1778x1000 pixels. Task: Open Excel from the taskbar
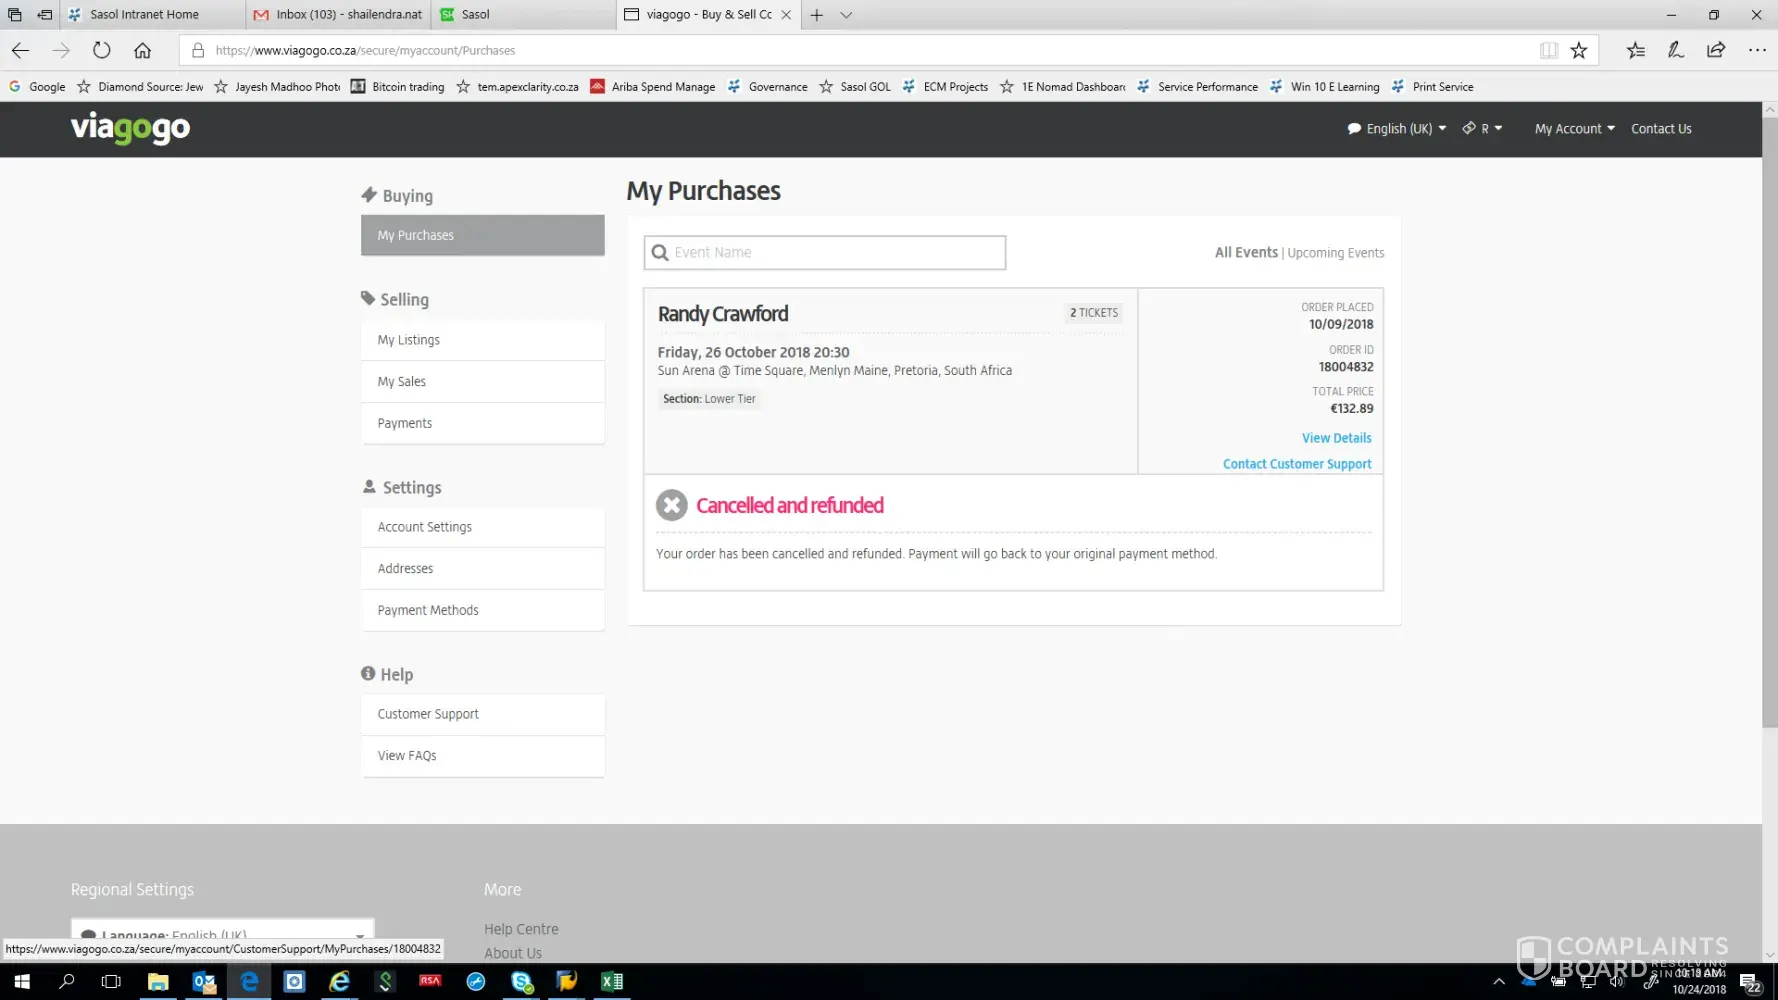pos(612,982)
